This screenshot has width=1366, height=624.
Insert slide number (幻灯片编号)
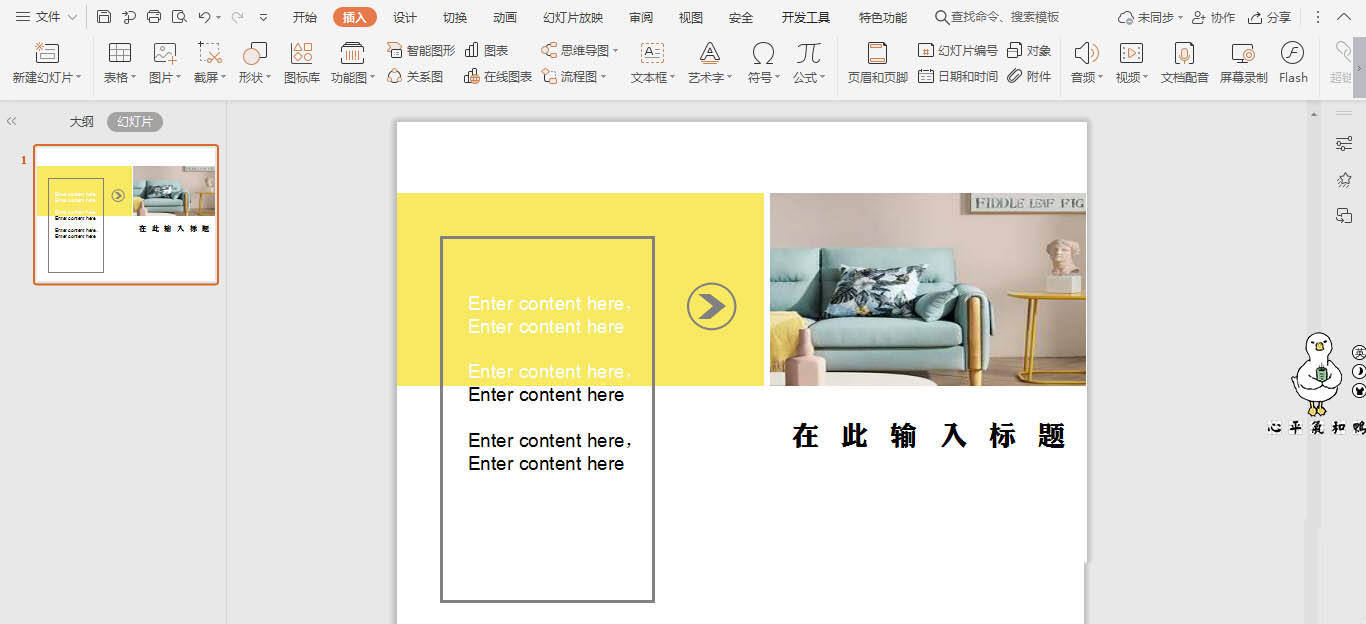click(958, 50)
